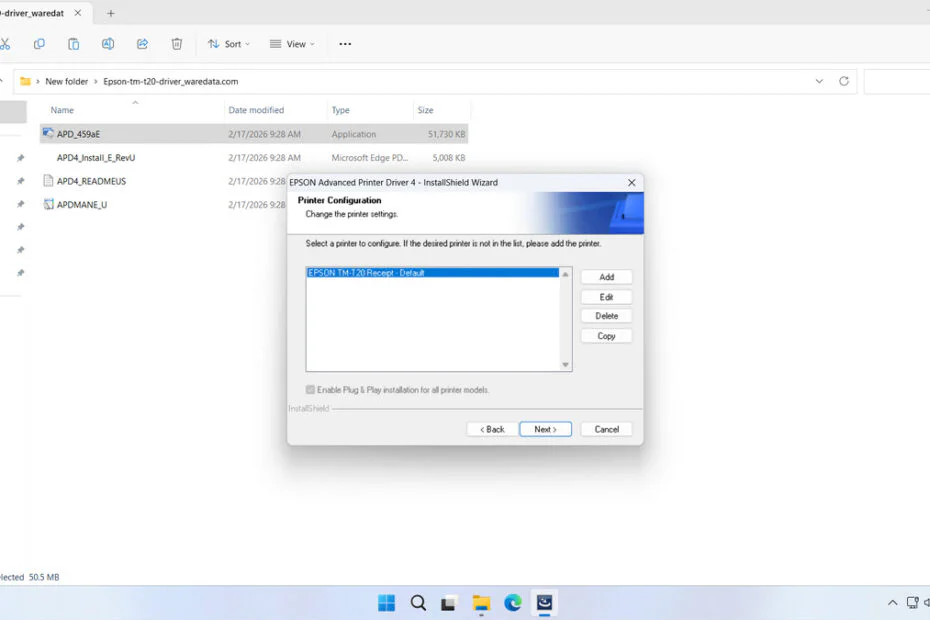This screenshot has height=620, width=930.
Task: Select the Rename icon in the toolbar
Action: [x=105, y=43]
